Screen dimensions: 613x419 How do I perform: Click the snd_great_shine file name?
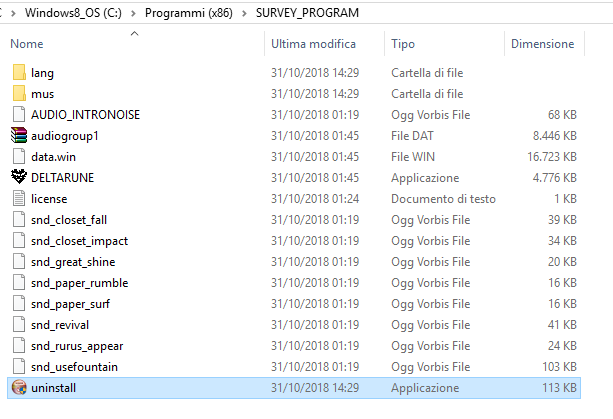(x=73, y=262)
